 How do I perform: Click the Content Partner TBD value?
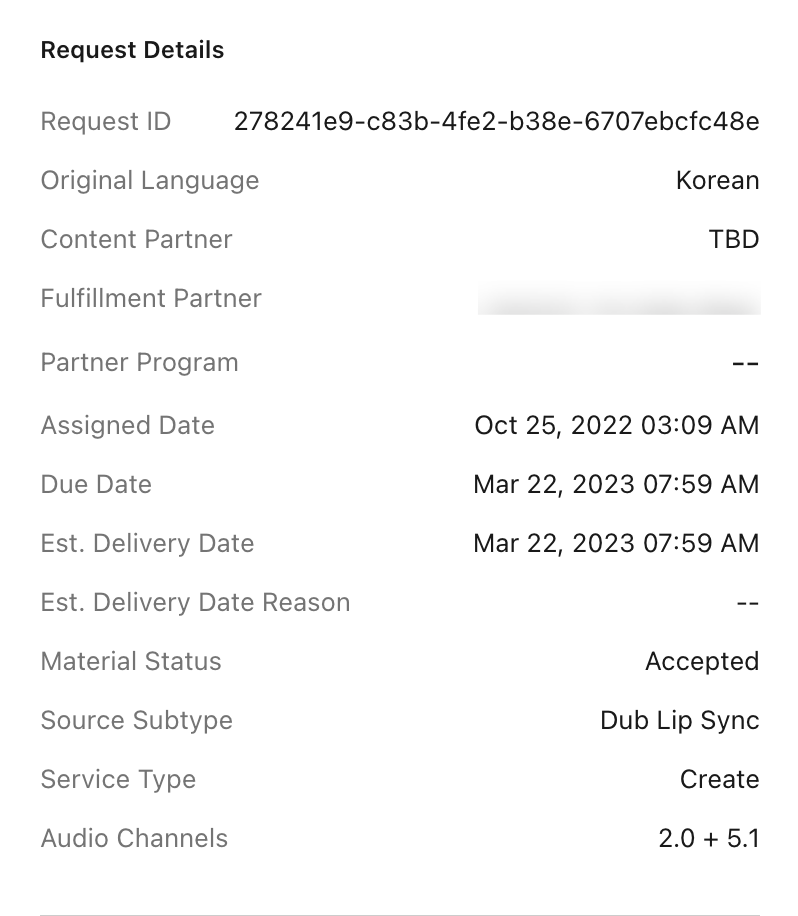[734, 240]
